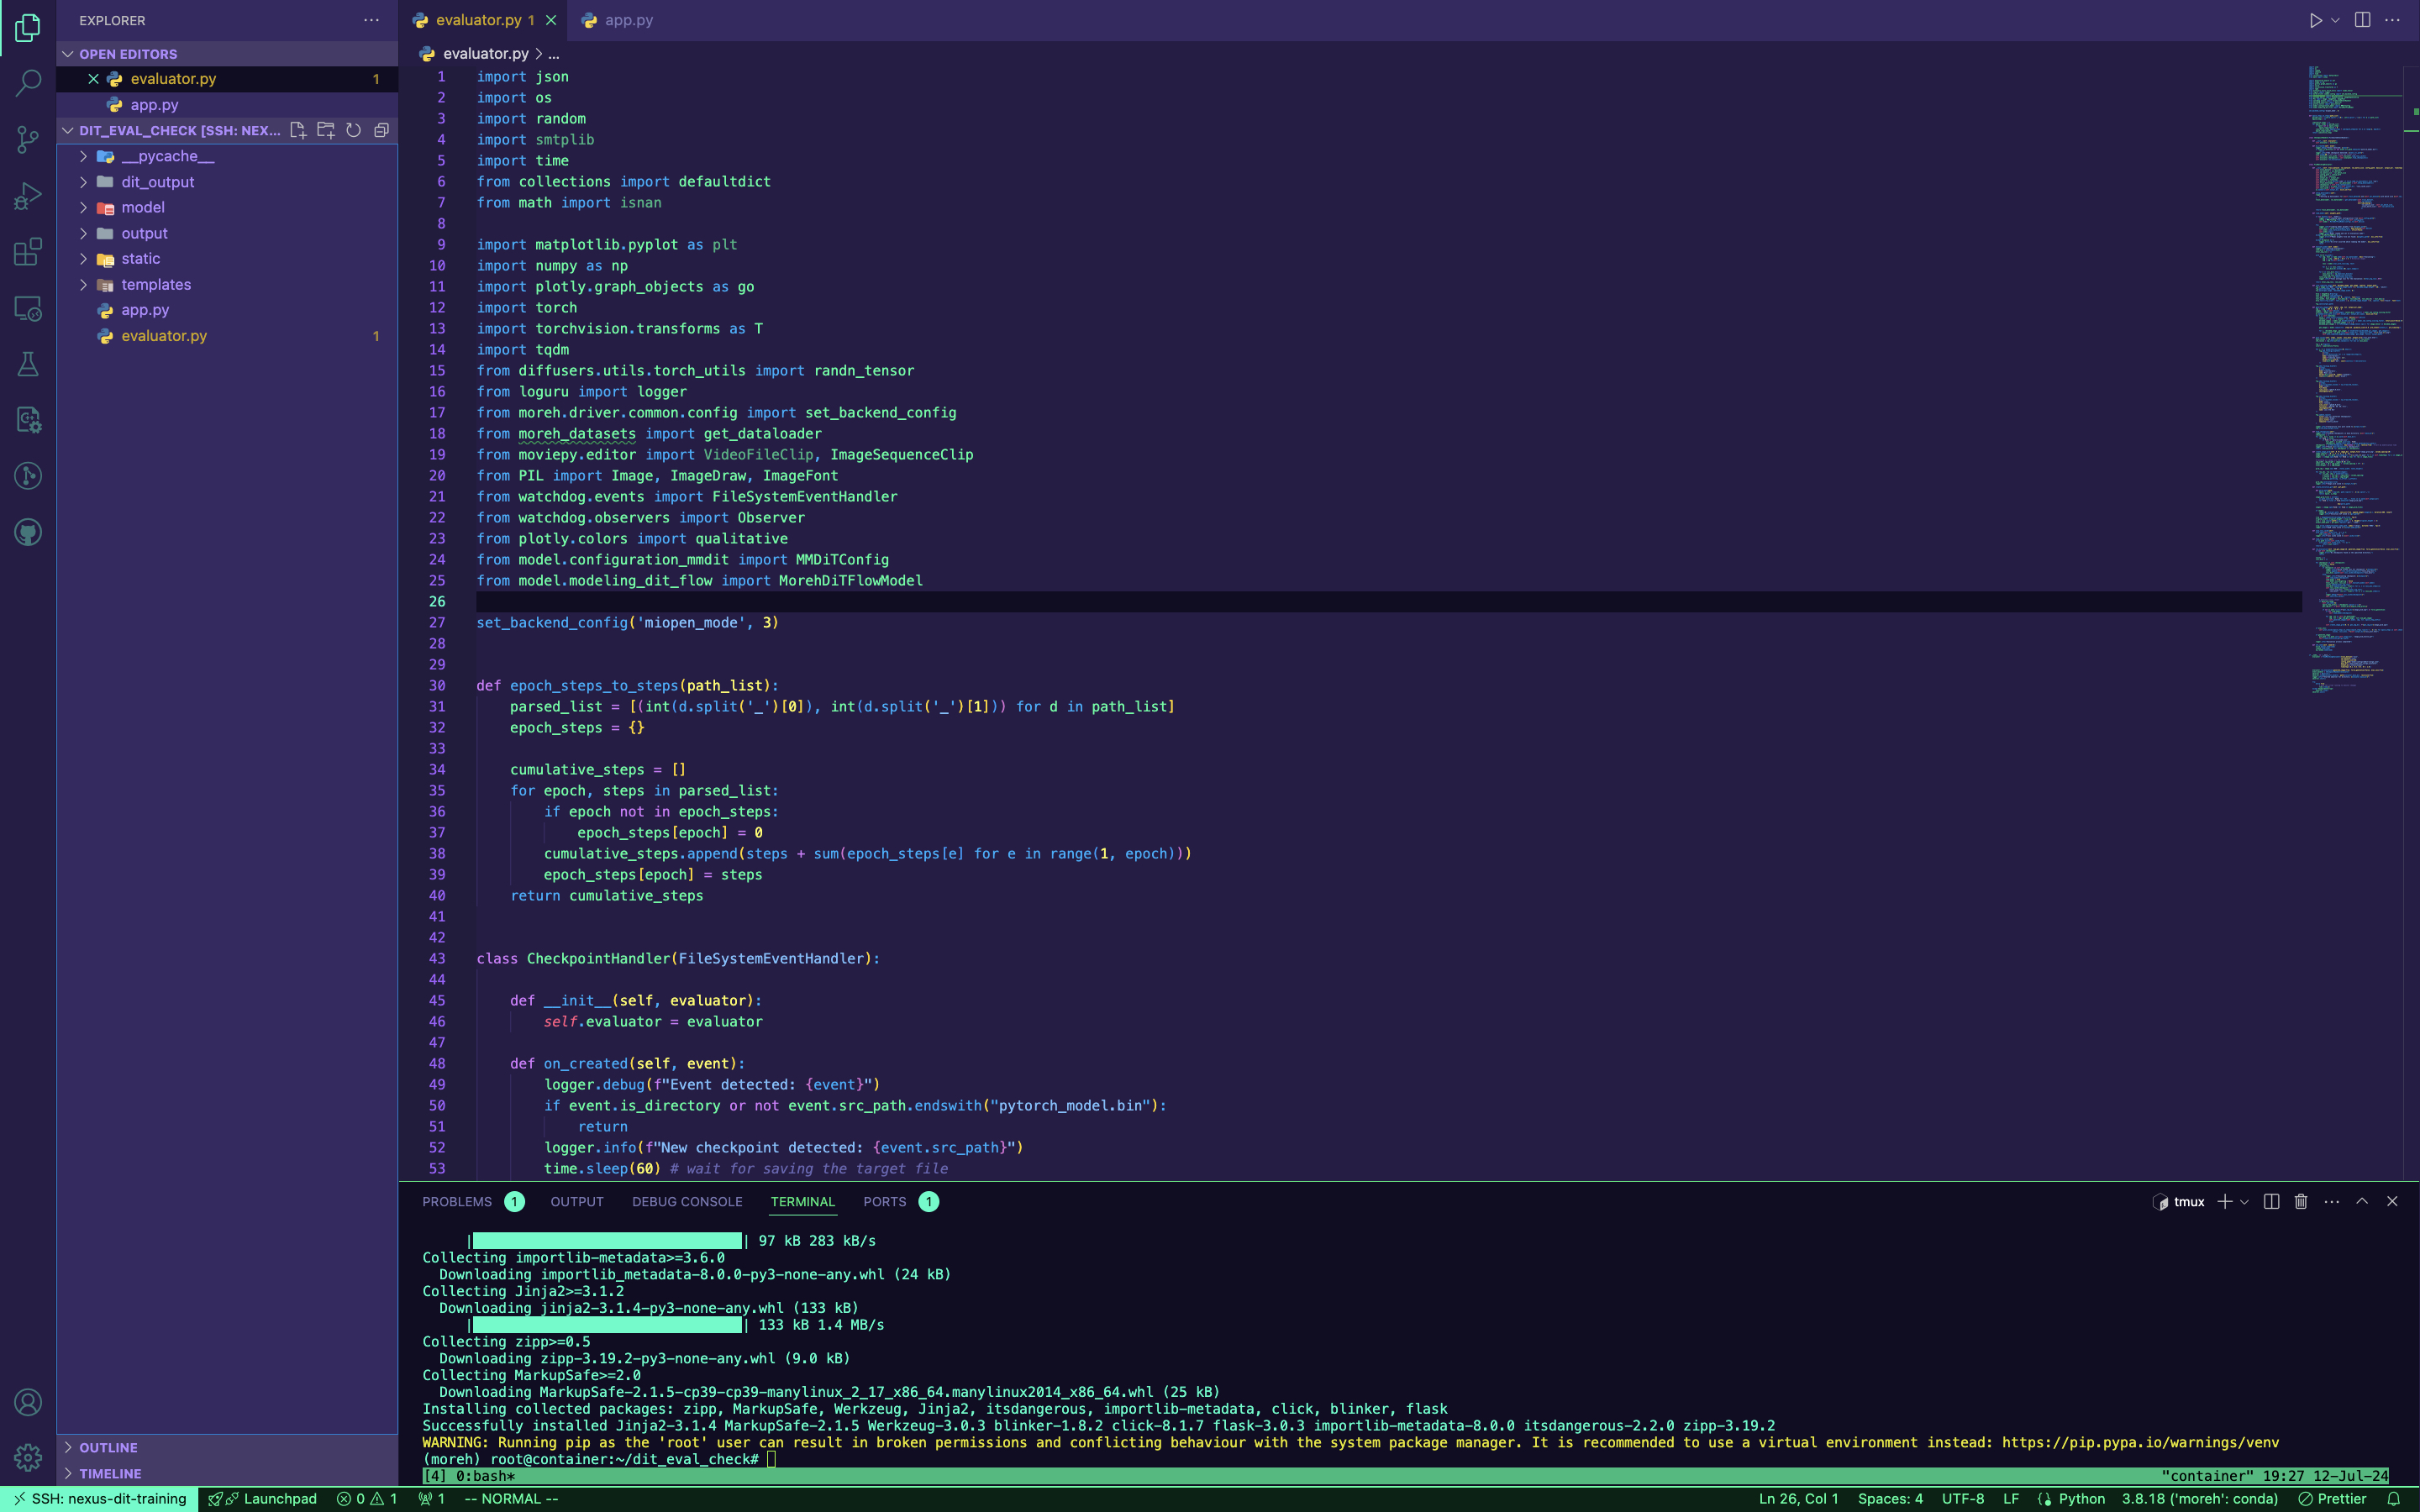Open the GitHub icon in activity bar

pyautogui.click(x=28, y=532)
